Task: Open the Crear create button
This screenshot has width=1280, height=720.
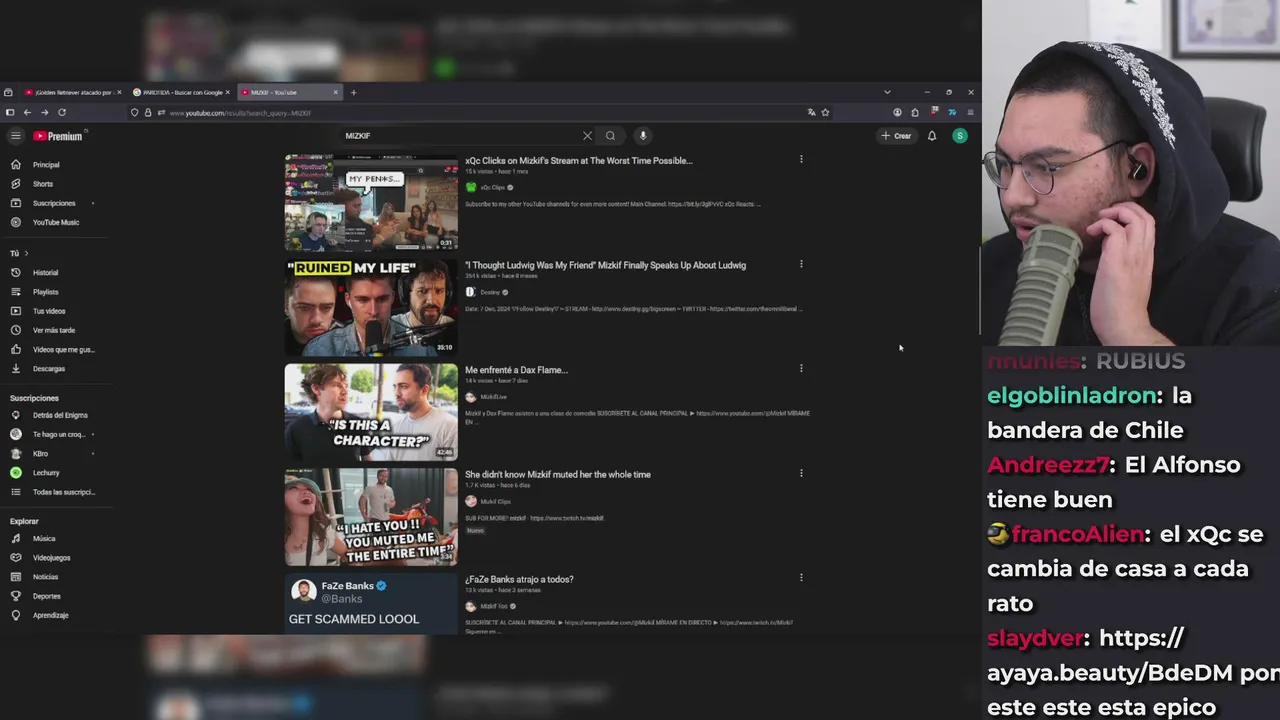Action: (x=897, y=136)
